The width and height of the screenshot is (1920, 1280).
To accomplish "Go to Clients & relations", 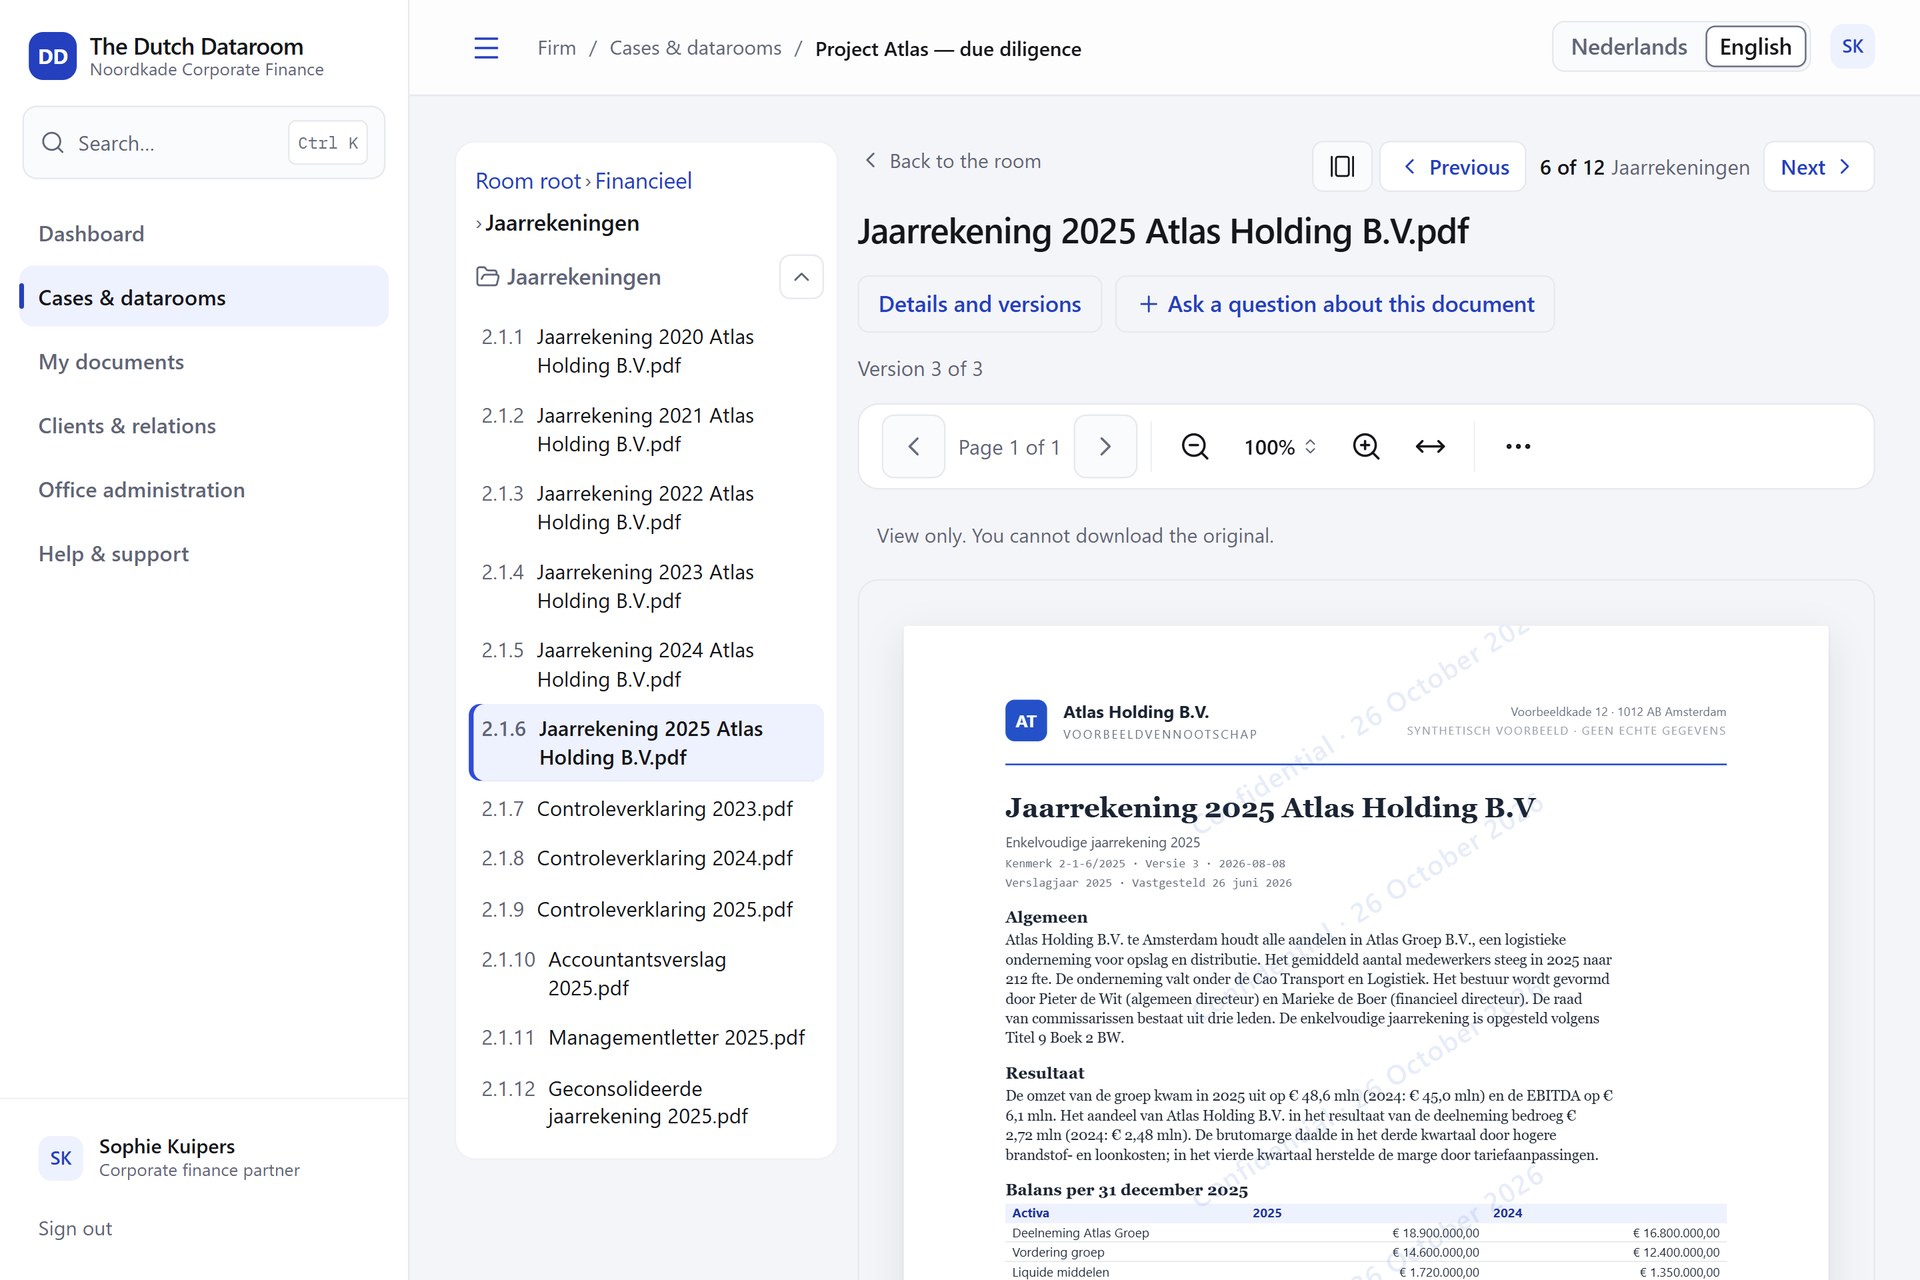I will coord(204,426).
